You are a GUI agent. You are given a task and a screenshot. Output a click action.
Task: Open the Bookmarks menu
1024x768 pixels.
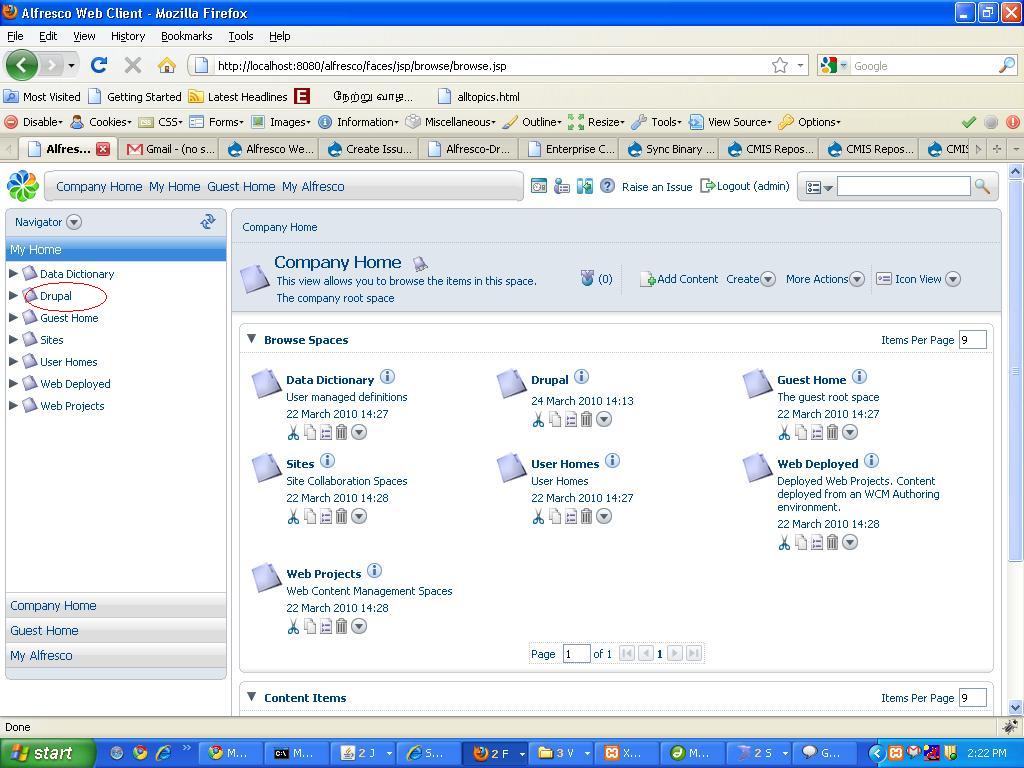186,36
